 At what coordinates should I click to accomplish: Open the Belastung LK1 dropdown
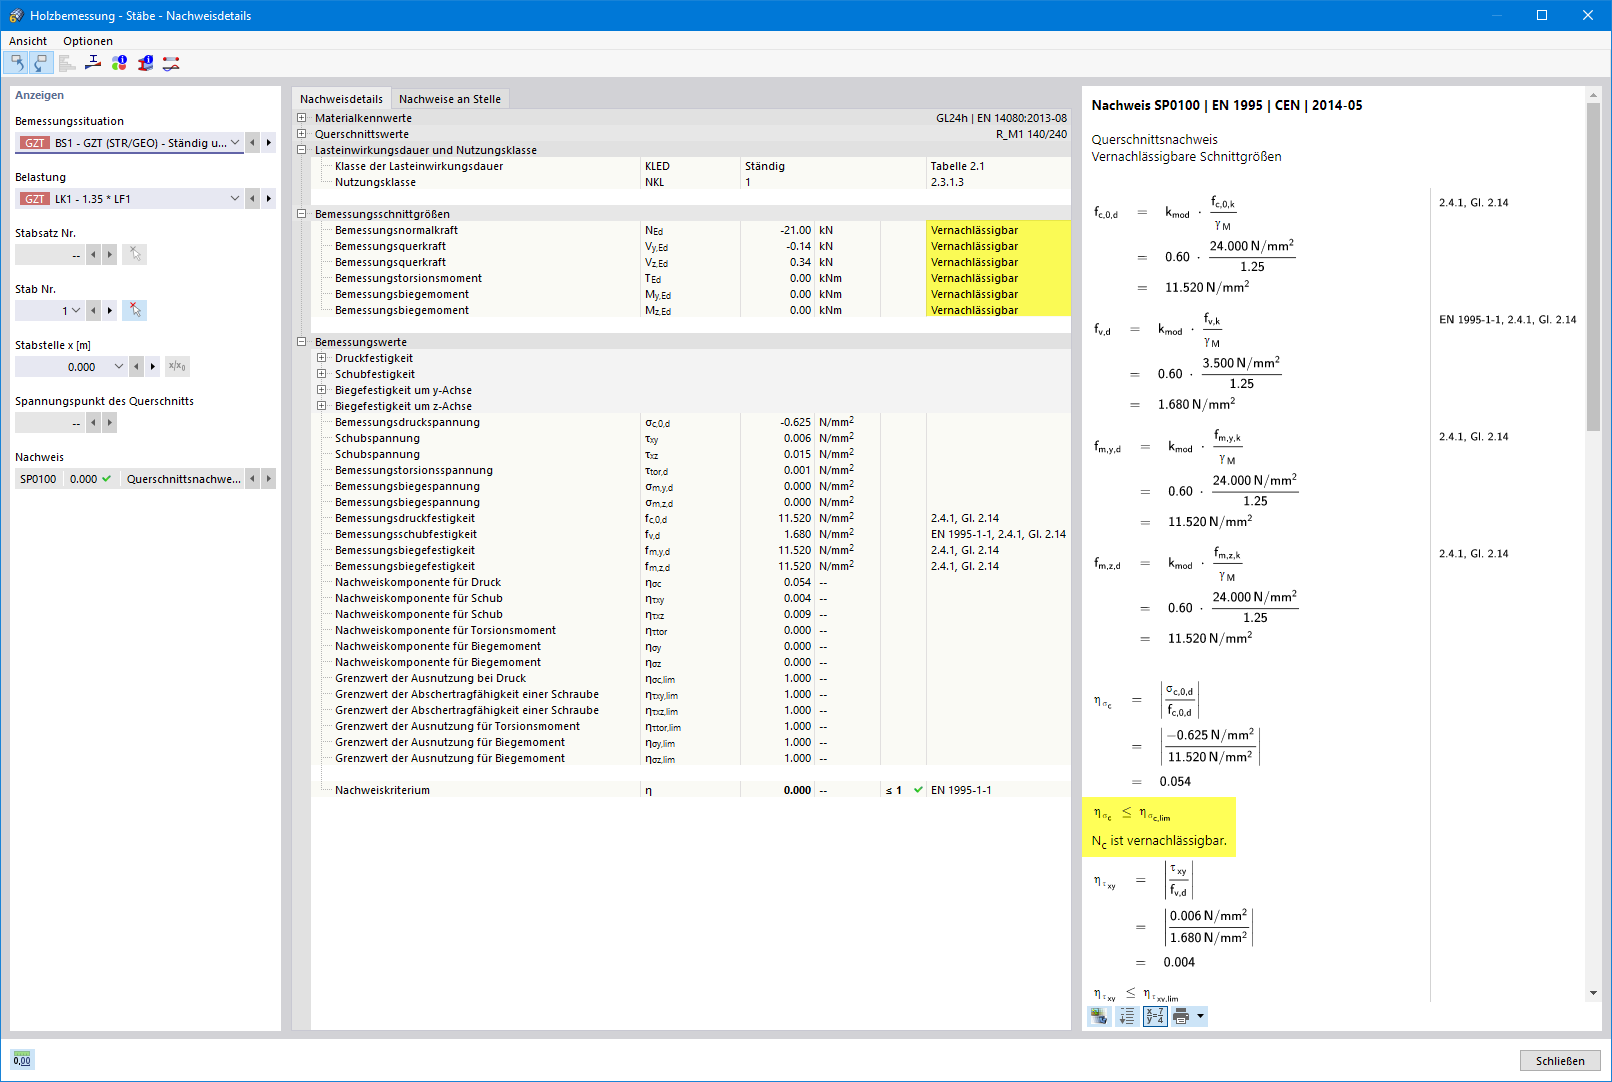pos(130,199)
